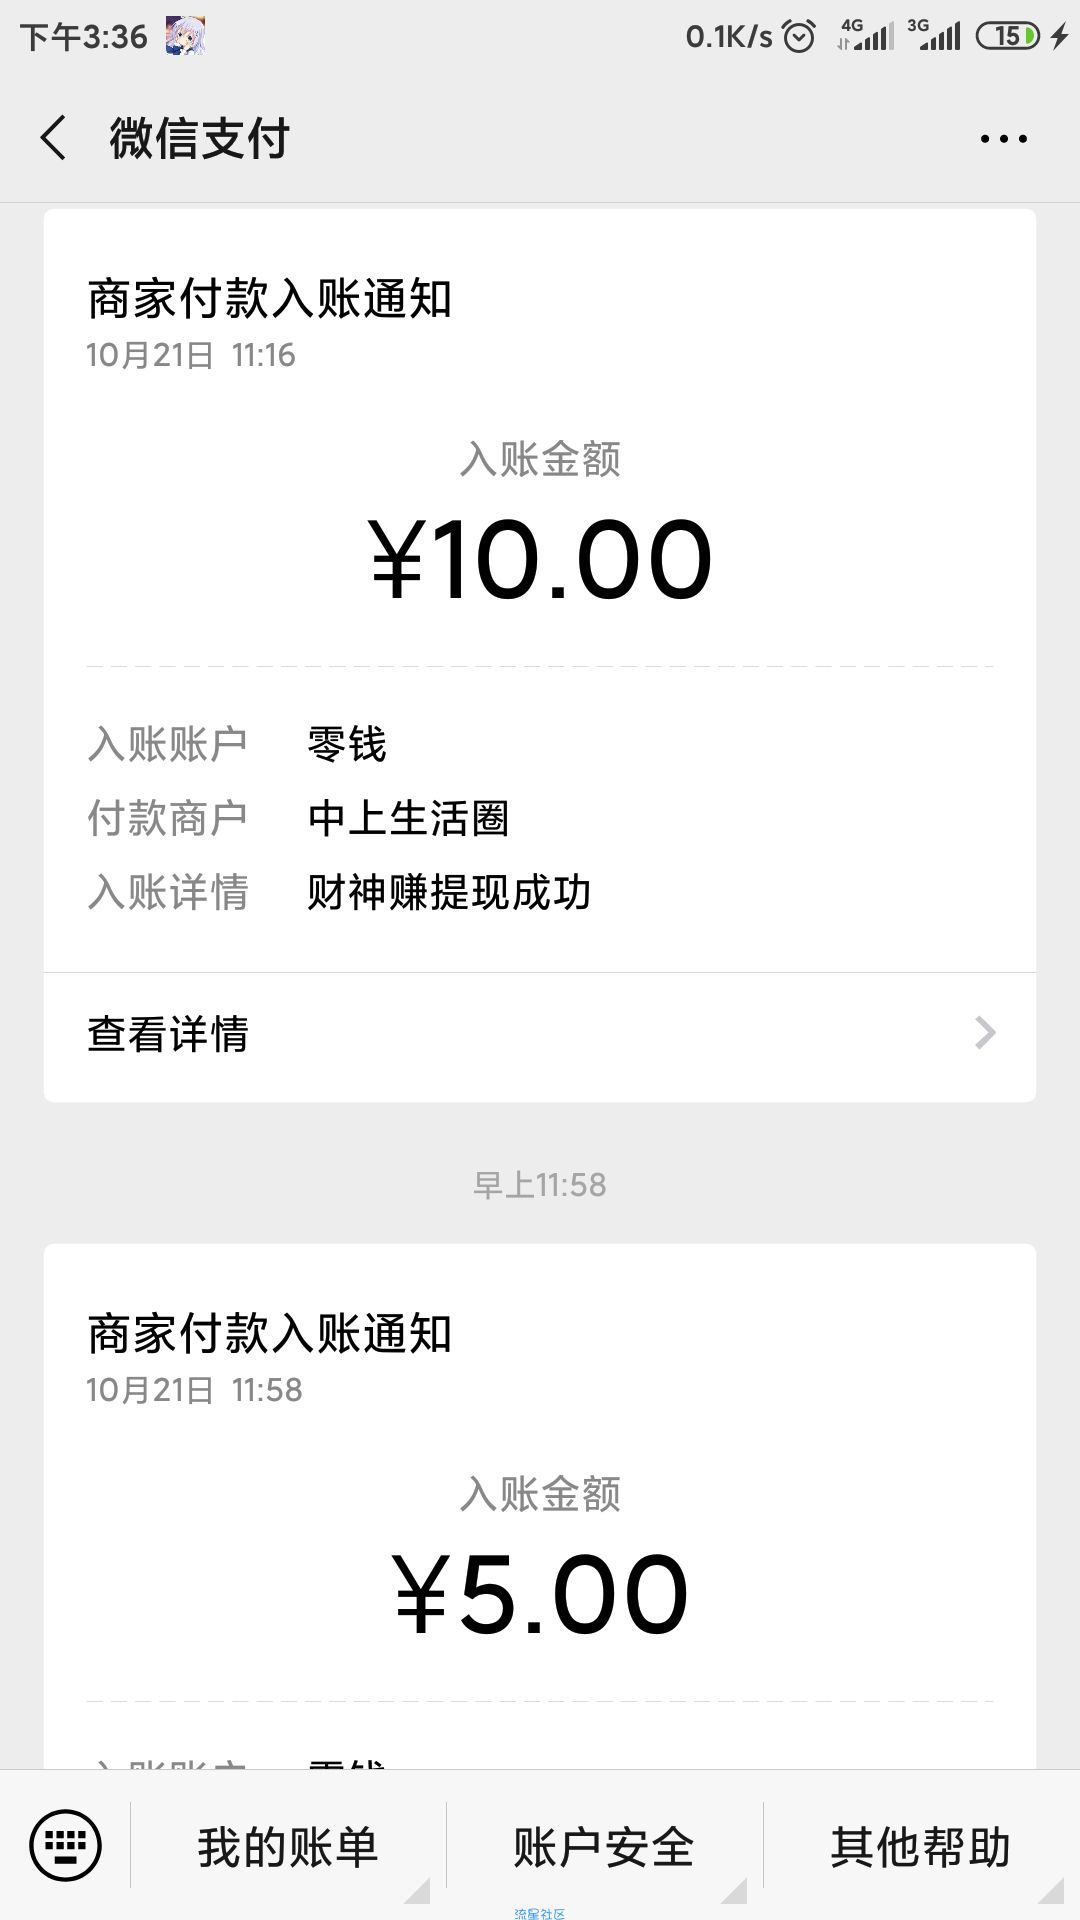Tap the 财神赚提现成功 detail text
Screen dimensions: 1080x1920
click(x=449, y=892)
